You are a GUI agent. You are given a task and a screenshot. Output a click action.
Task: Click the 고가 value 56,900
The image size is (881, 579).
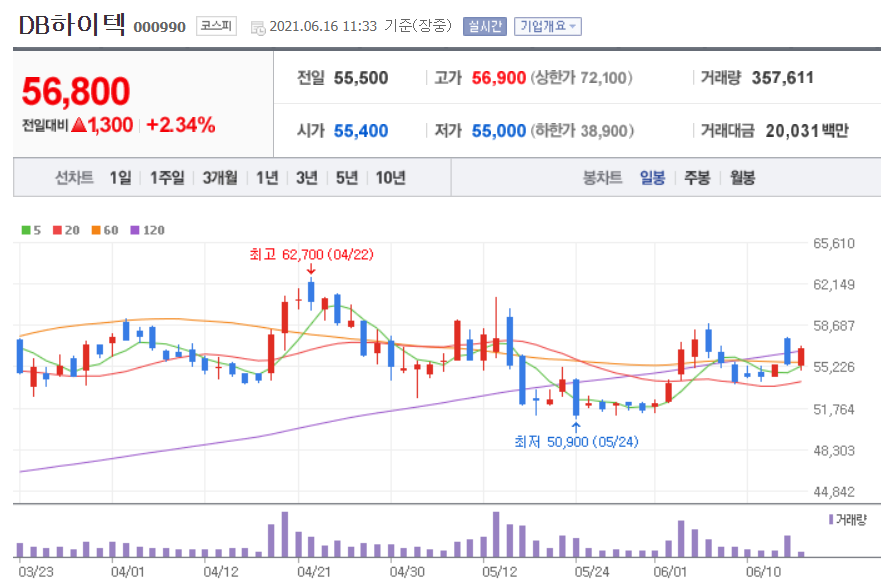[x=498, y=78]
